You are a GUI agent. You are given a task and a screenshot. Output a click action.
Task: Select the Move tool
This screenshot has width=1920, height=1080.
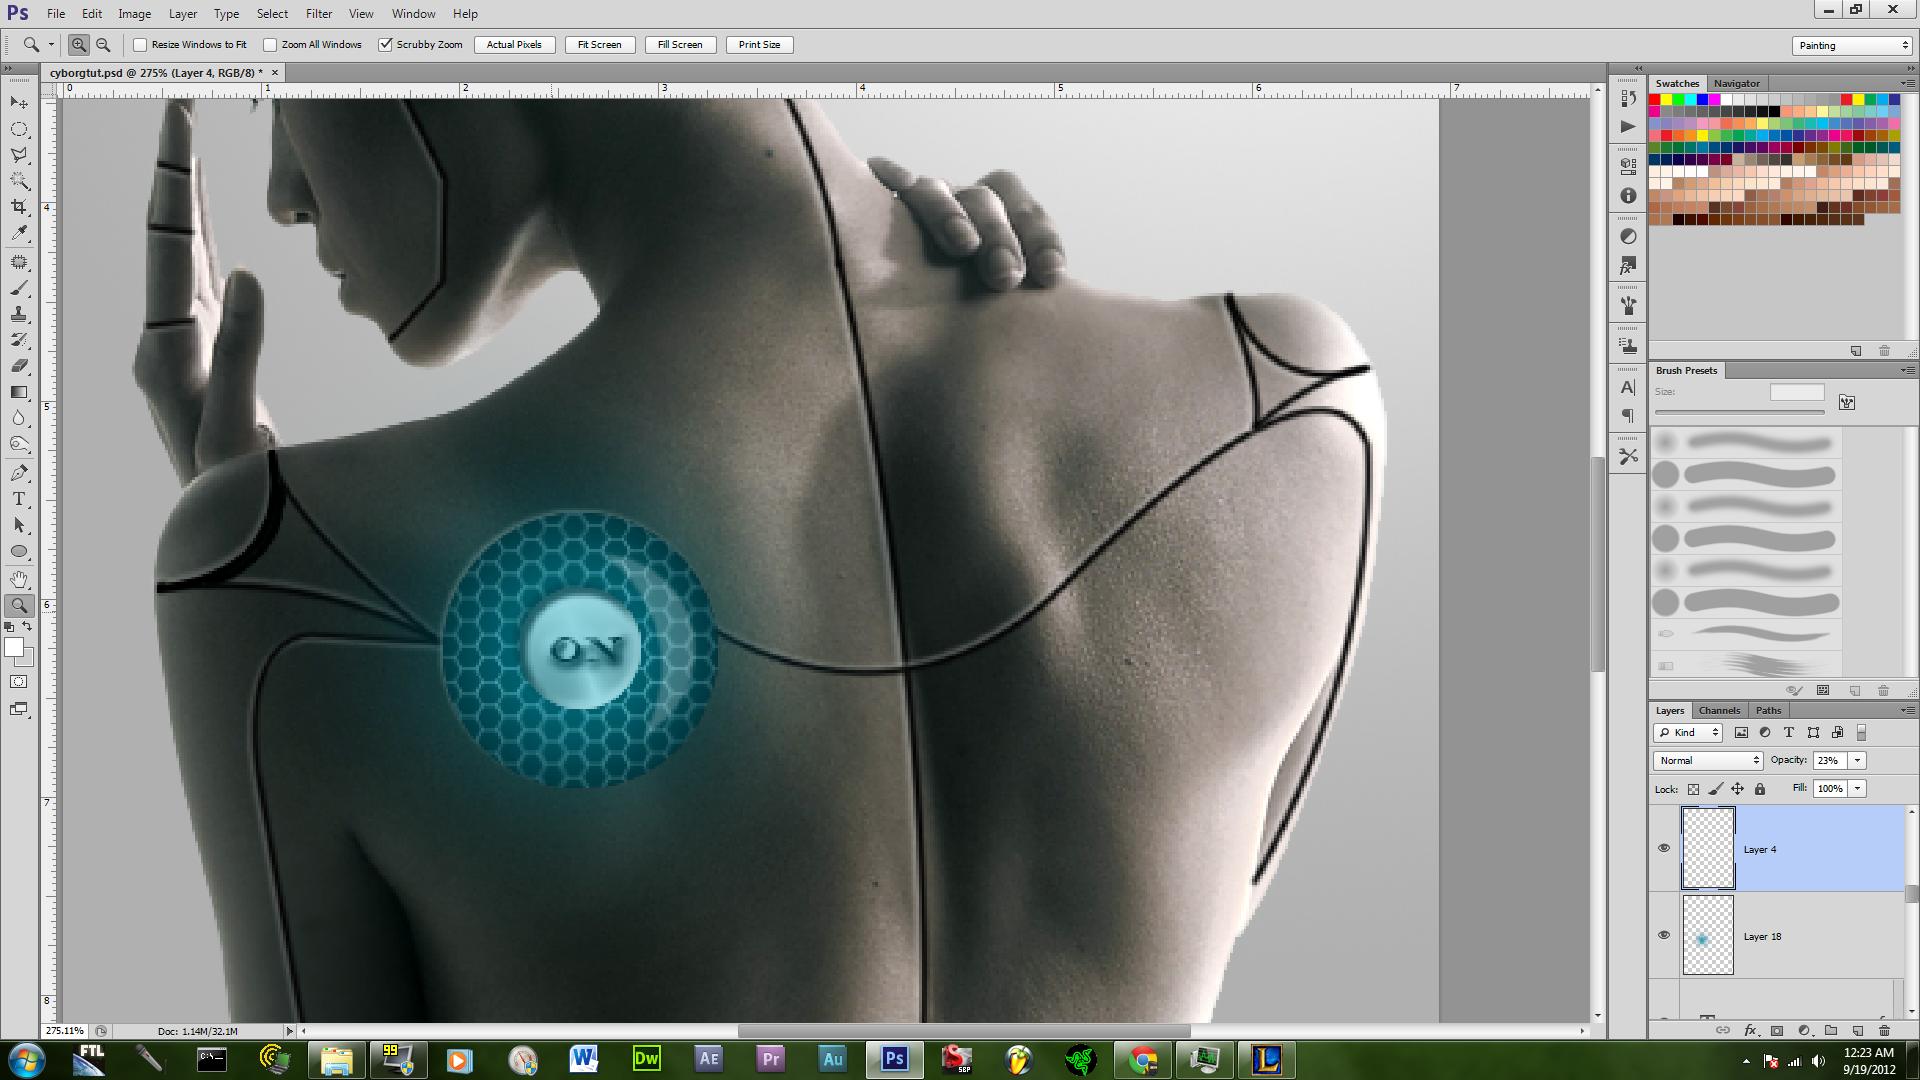tap(19, 103)
